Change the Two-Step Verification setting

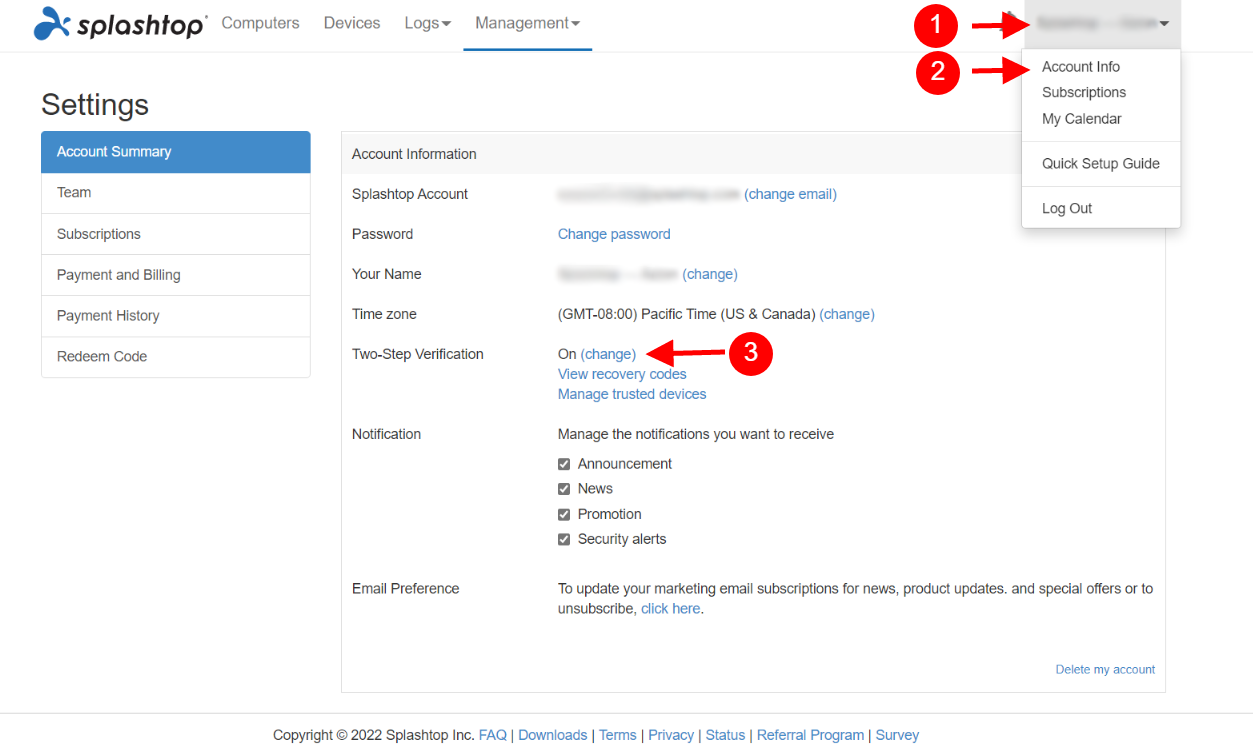coord(608,354)
